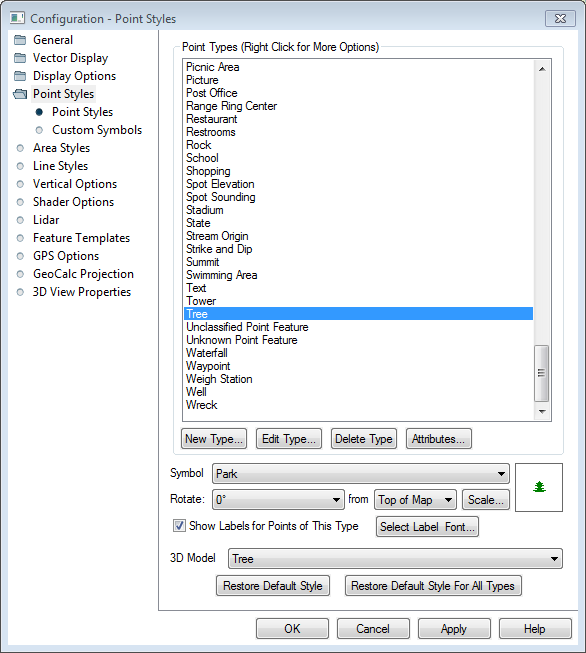Open the General folder icon
This screenshot has height=653, width=586.
pos(20,40)
